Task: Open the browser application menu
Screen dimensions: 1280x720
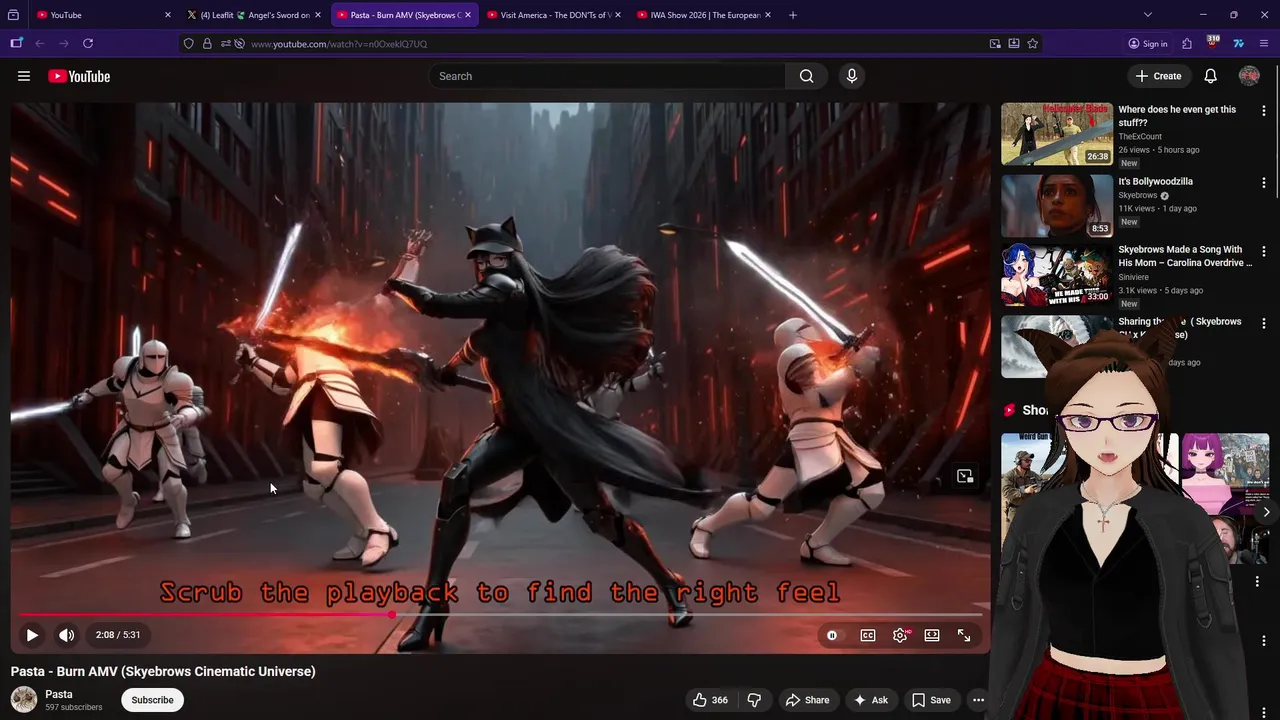Action: (1264, 44)
